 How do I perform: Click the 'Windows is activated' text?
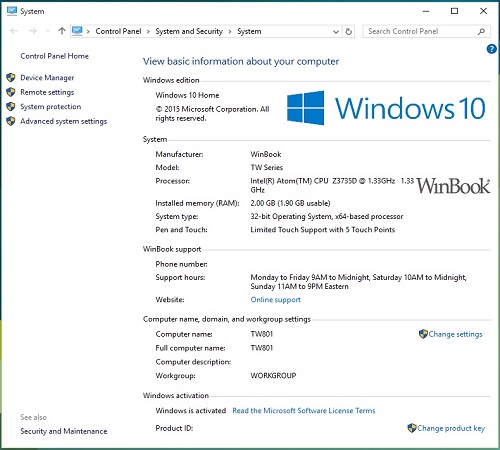click(191, 411)
